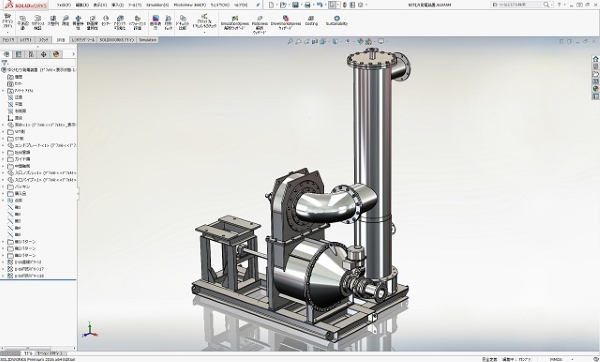Open the Appearances icon in the right task pane
Viewport: 600px width, 362px height.
pyautogui.click(x=595, y=89)
